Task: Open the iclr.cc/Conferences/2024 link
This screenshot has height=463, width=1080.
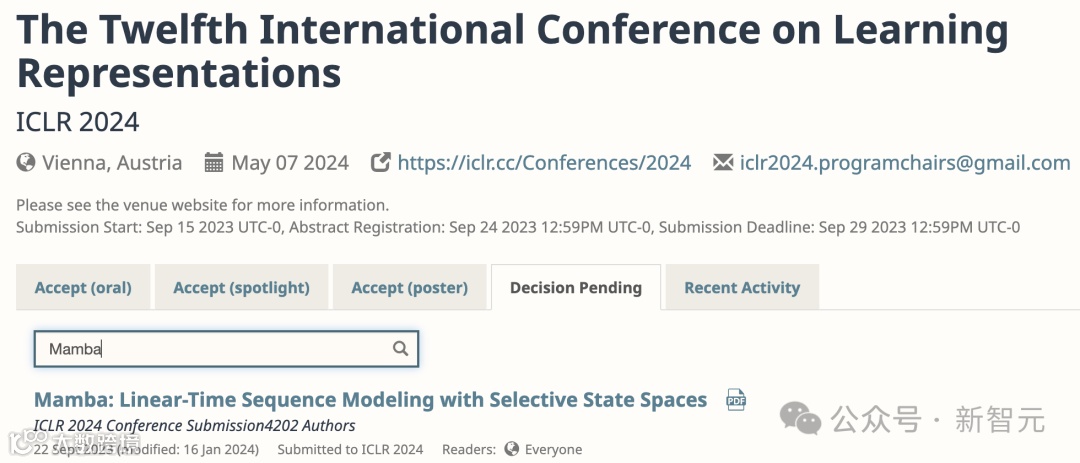Action: (544, 163)
